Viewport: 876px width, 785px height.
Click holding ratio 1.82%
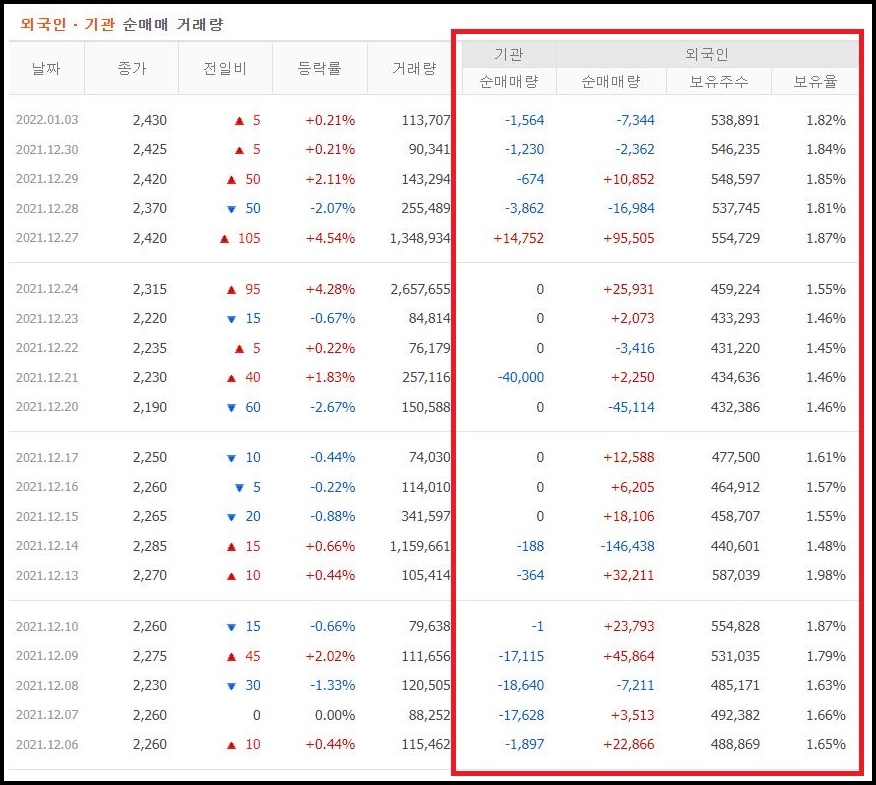pyautogui.click(x=825, y=120)
